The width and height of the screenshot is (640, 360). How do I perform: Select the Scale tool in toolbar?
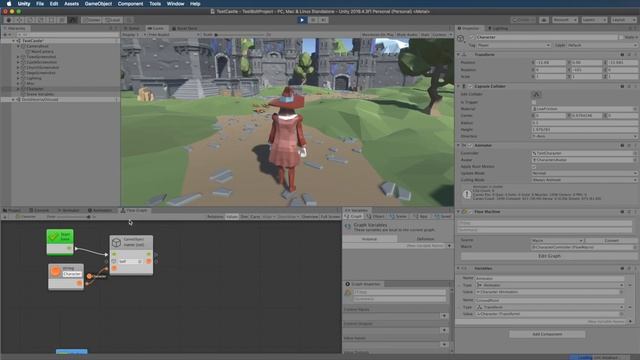click(x=40, y=20)
